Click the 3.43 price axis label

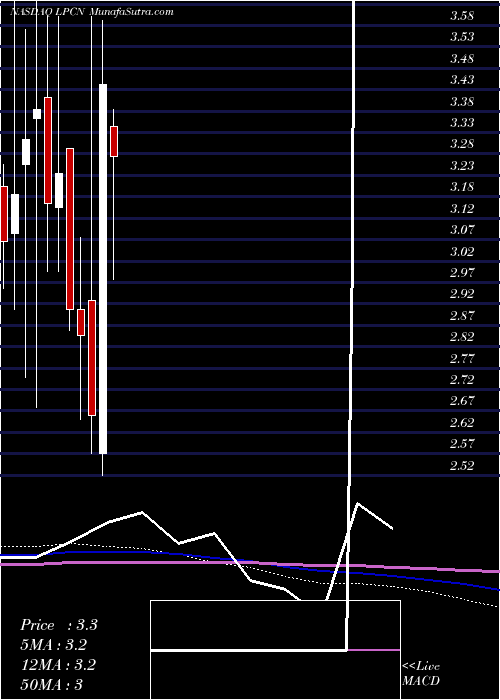click(462, 80)
